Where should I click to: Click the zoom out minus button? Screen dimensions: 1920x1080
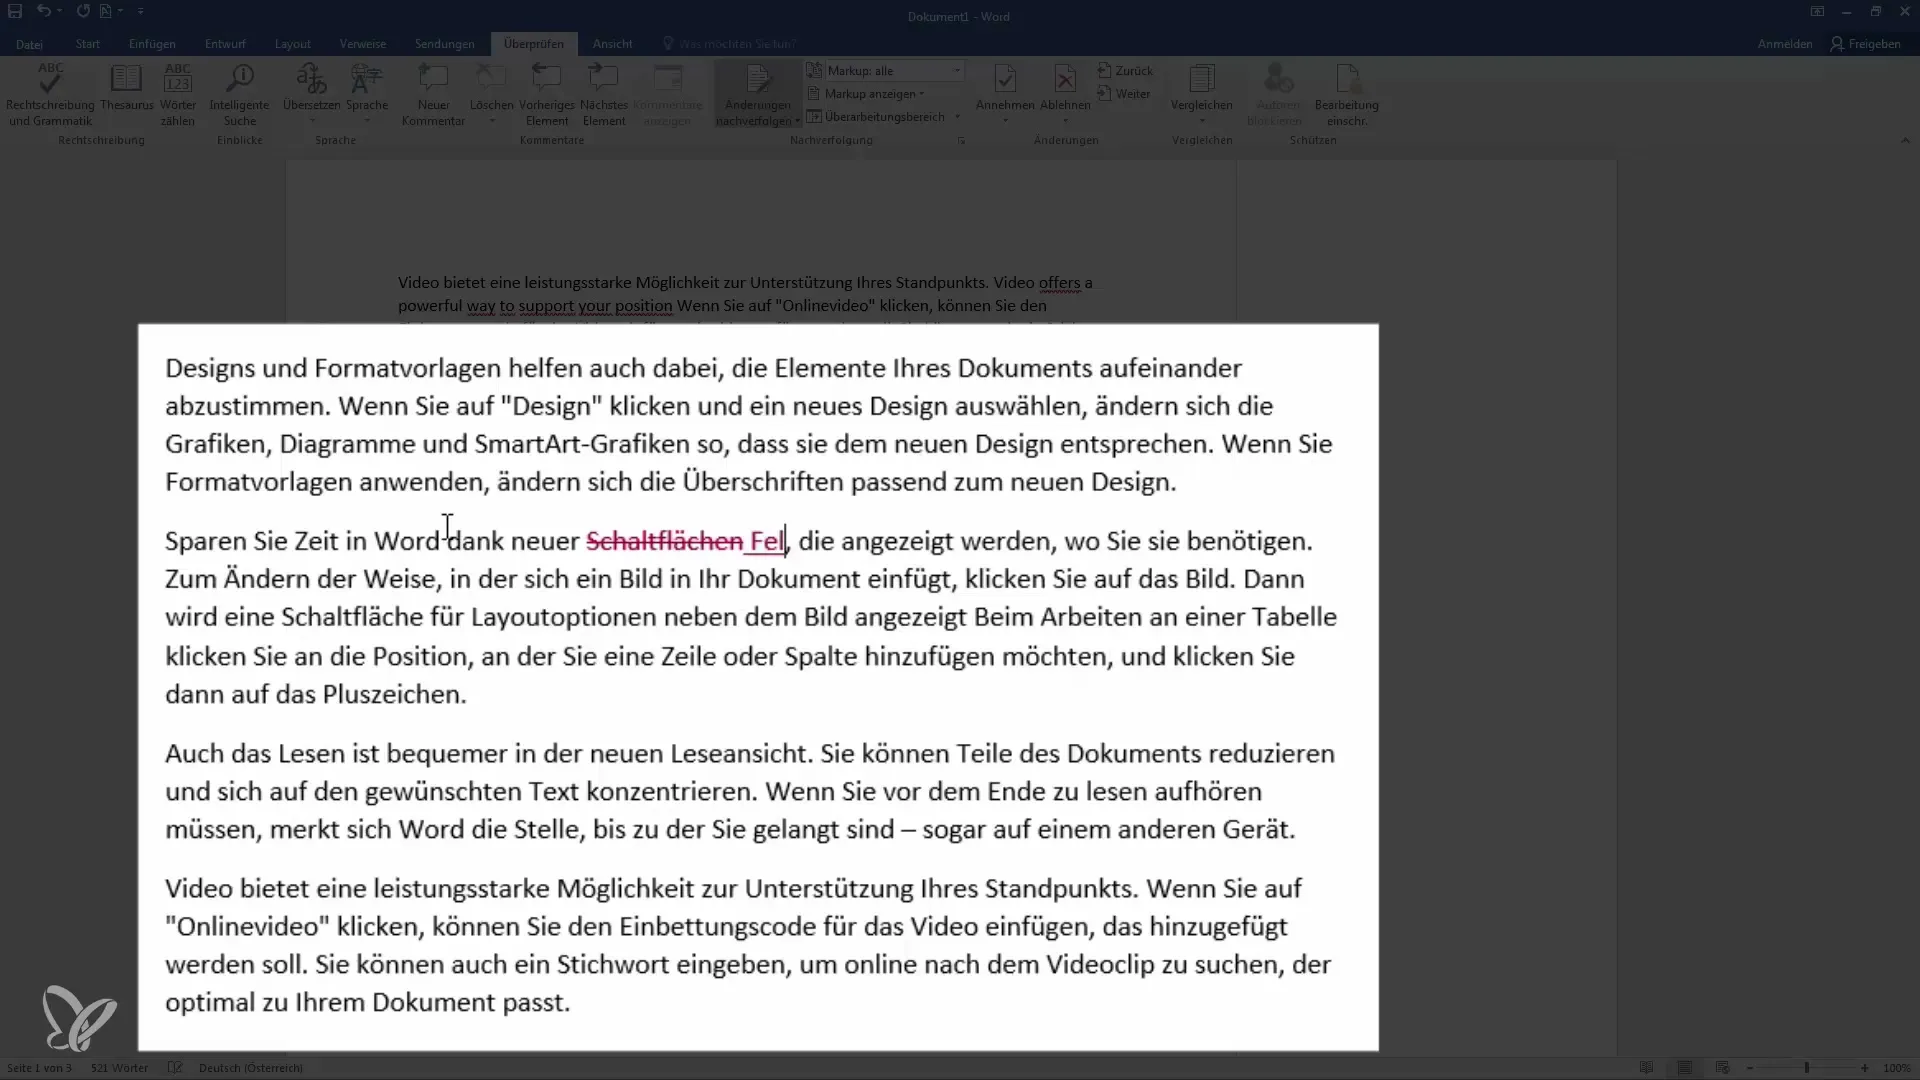pyautogui.click(x=1750, y=1068)
